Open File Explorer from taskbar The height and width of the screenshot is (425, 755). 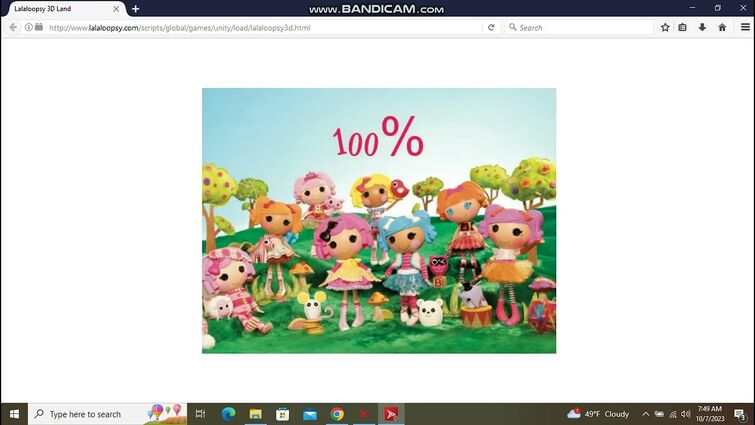pyautogui.click(x=255, y=414)
